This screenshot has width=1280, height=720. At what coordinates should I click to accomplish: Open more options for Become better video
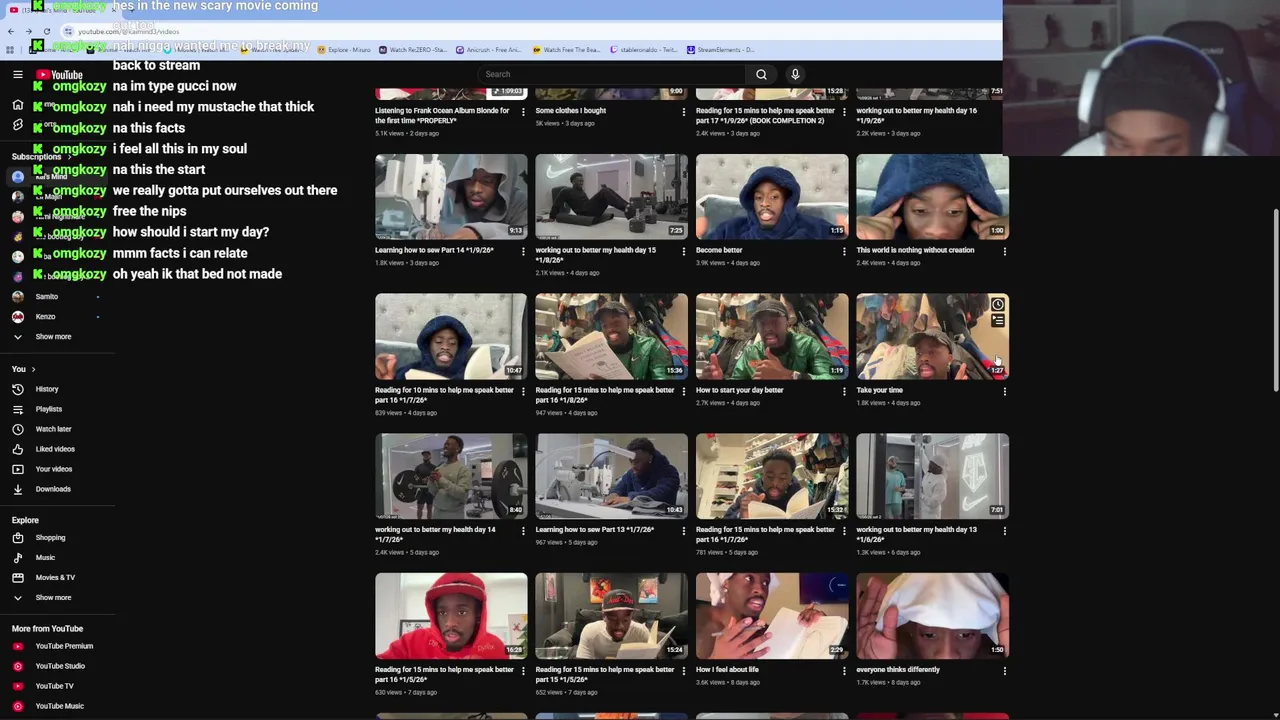click(844, 252)
